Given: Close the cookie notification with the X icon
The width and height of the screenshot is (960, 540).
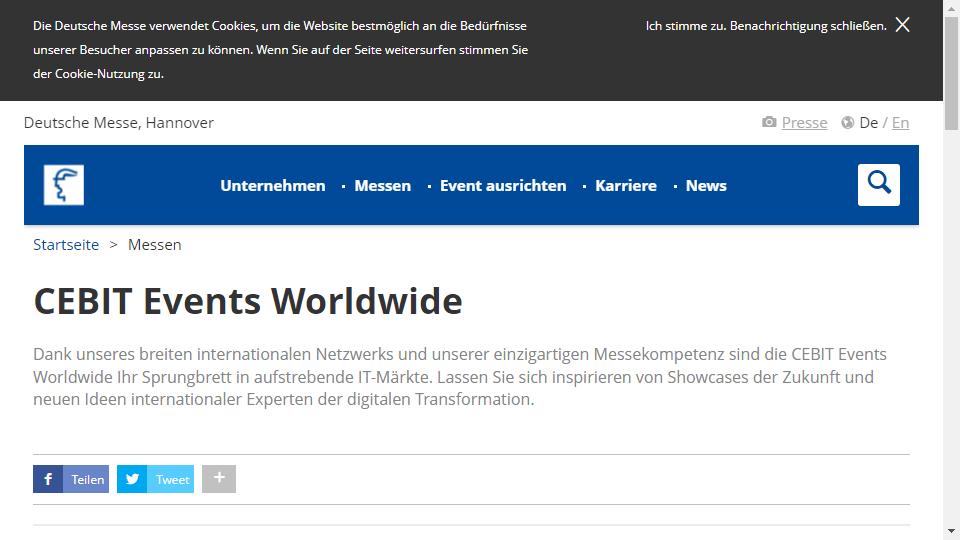Looking at the screenshot, I should click(x=902, y=24).
